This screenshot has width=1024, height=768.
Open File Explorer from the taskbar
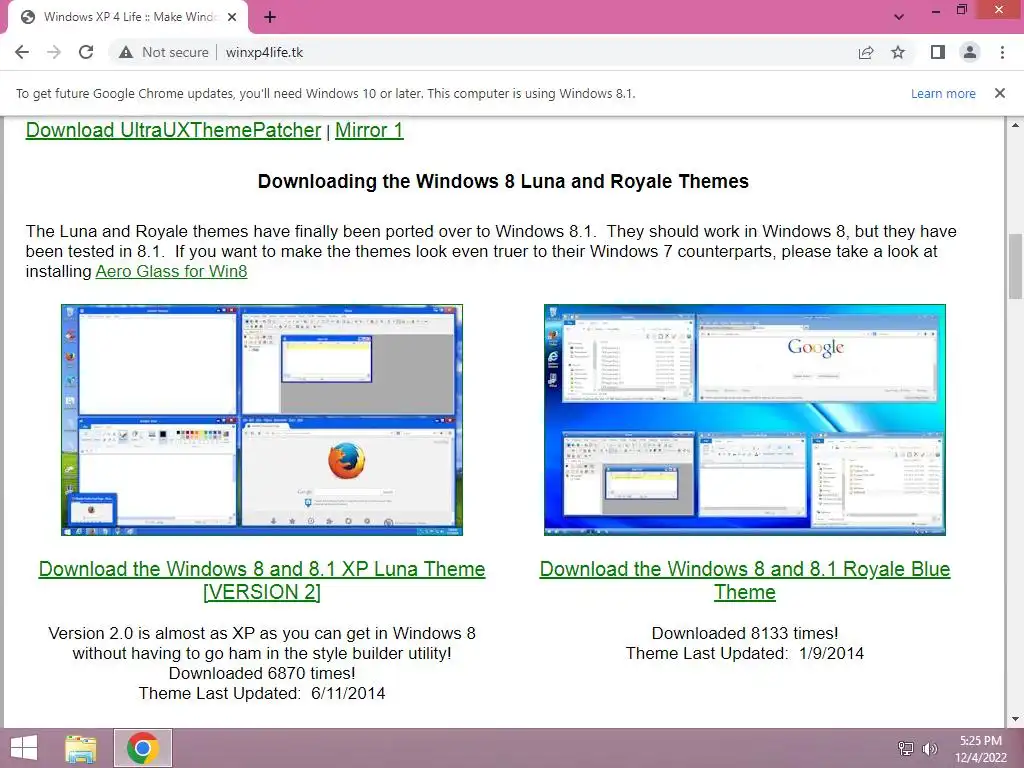click(81, 748)
